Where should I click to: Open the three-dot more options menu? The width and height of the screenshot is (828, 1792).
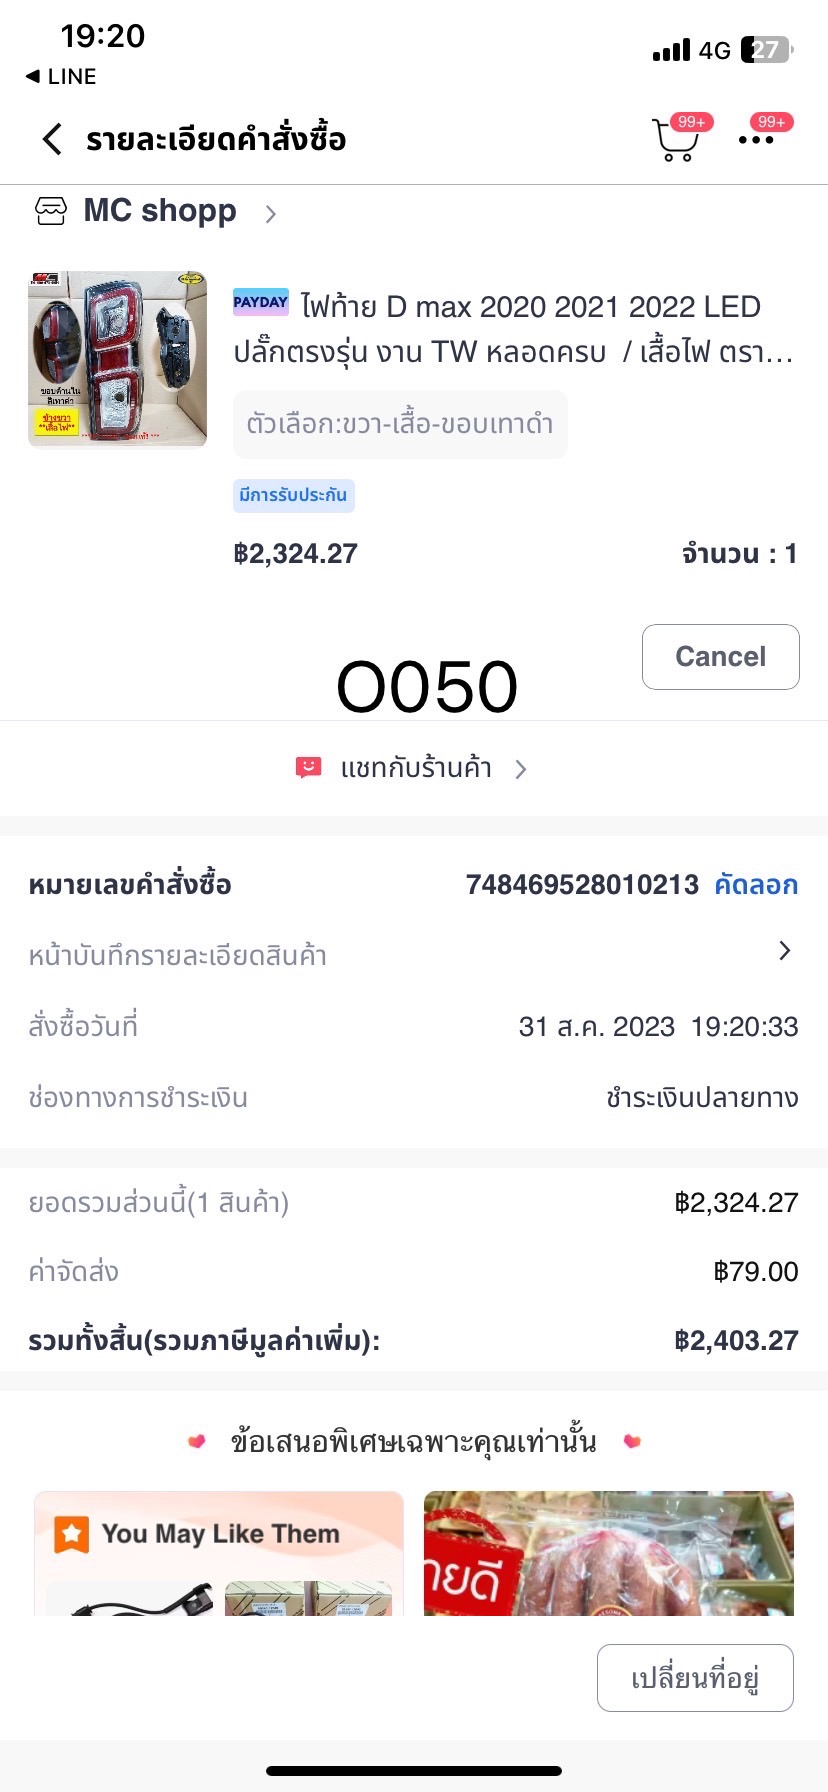[756, 140]
